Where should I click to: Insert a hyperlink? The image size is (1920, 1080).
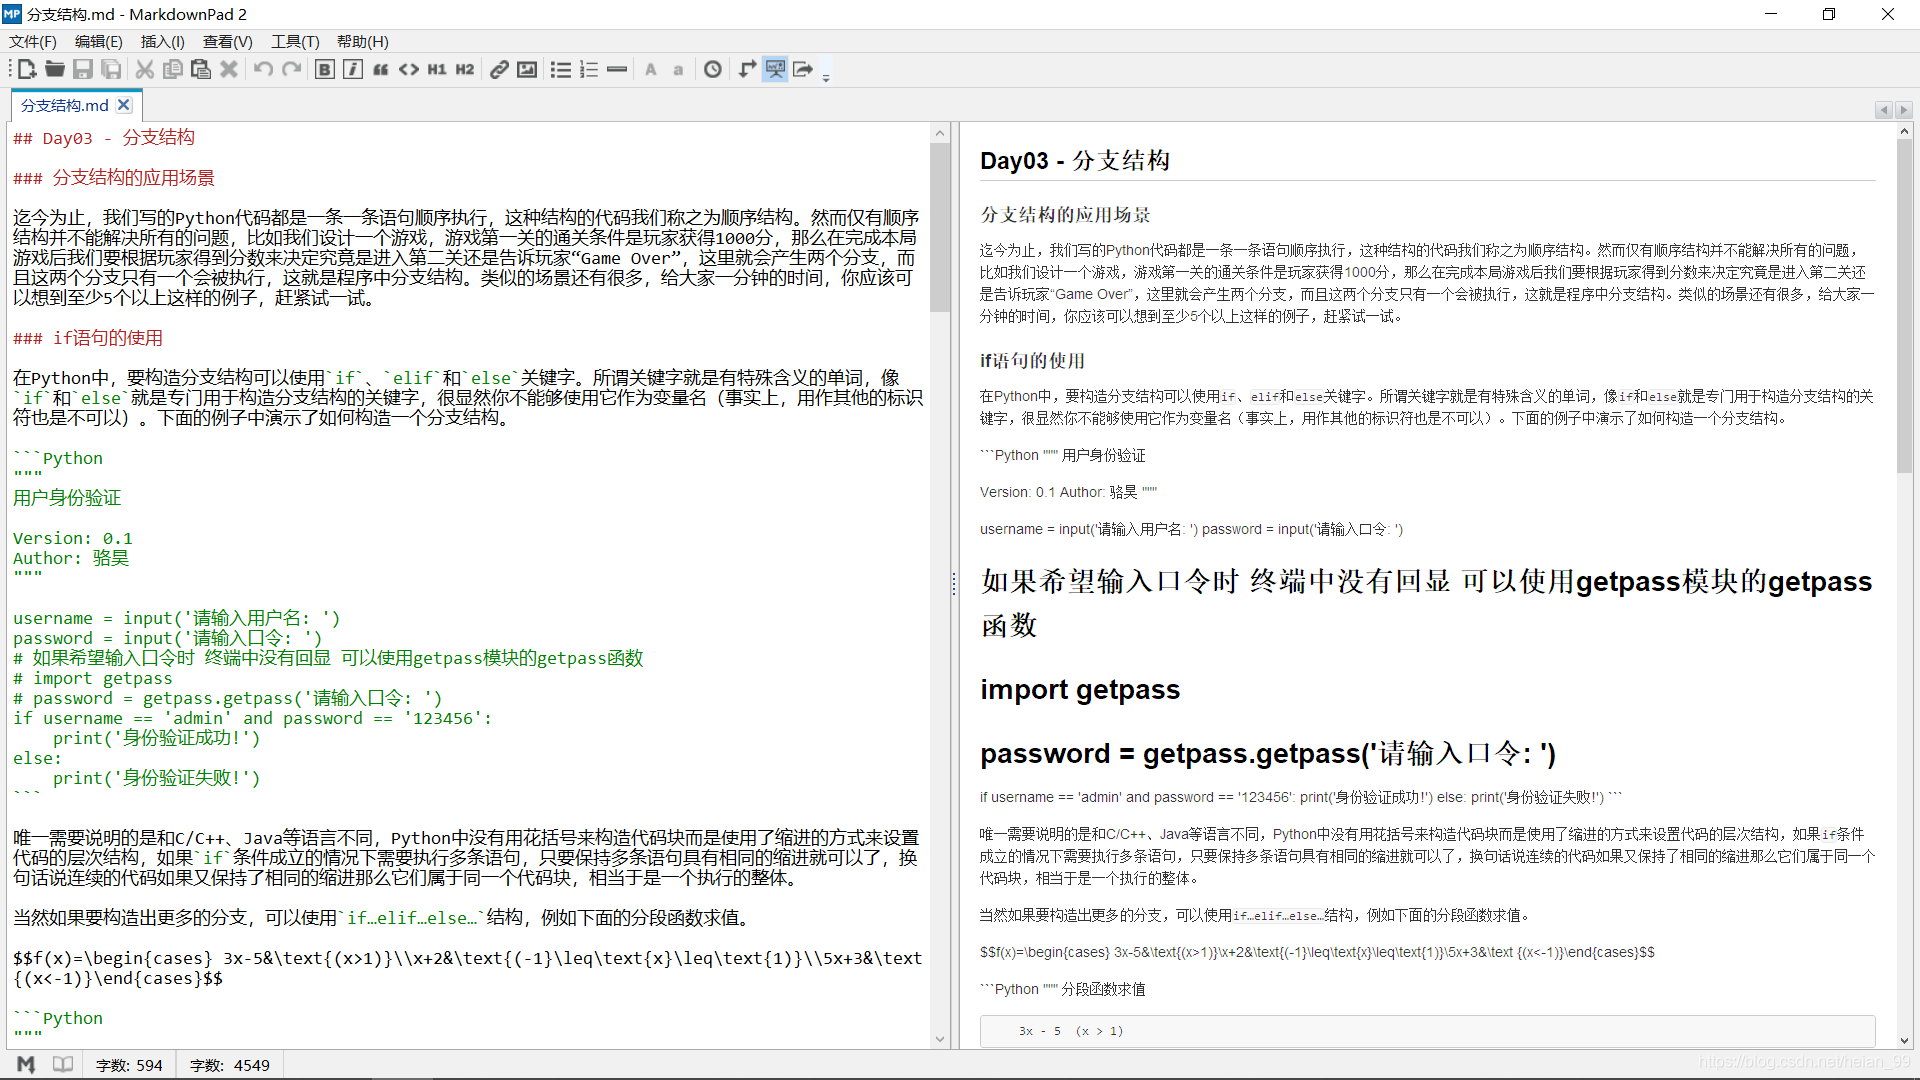(499, 69)
